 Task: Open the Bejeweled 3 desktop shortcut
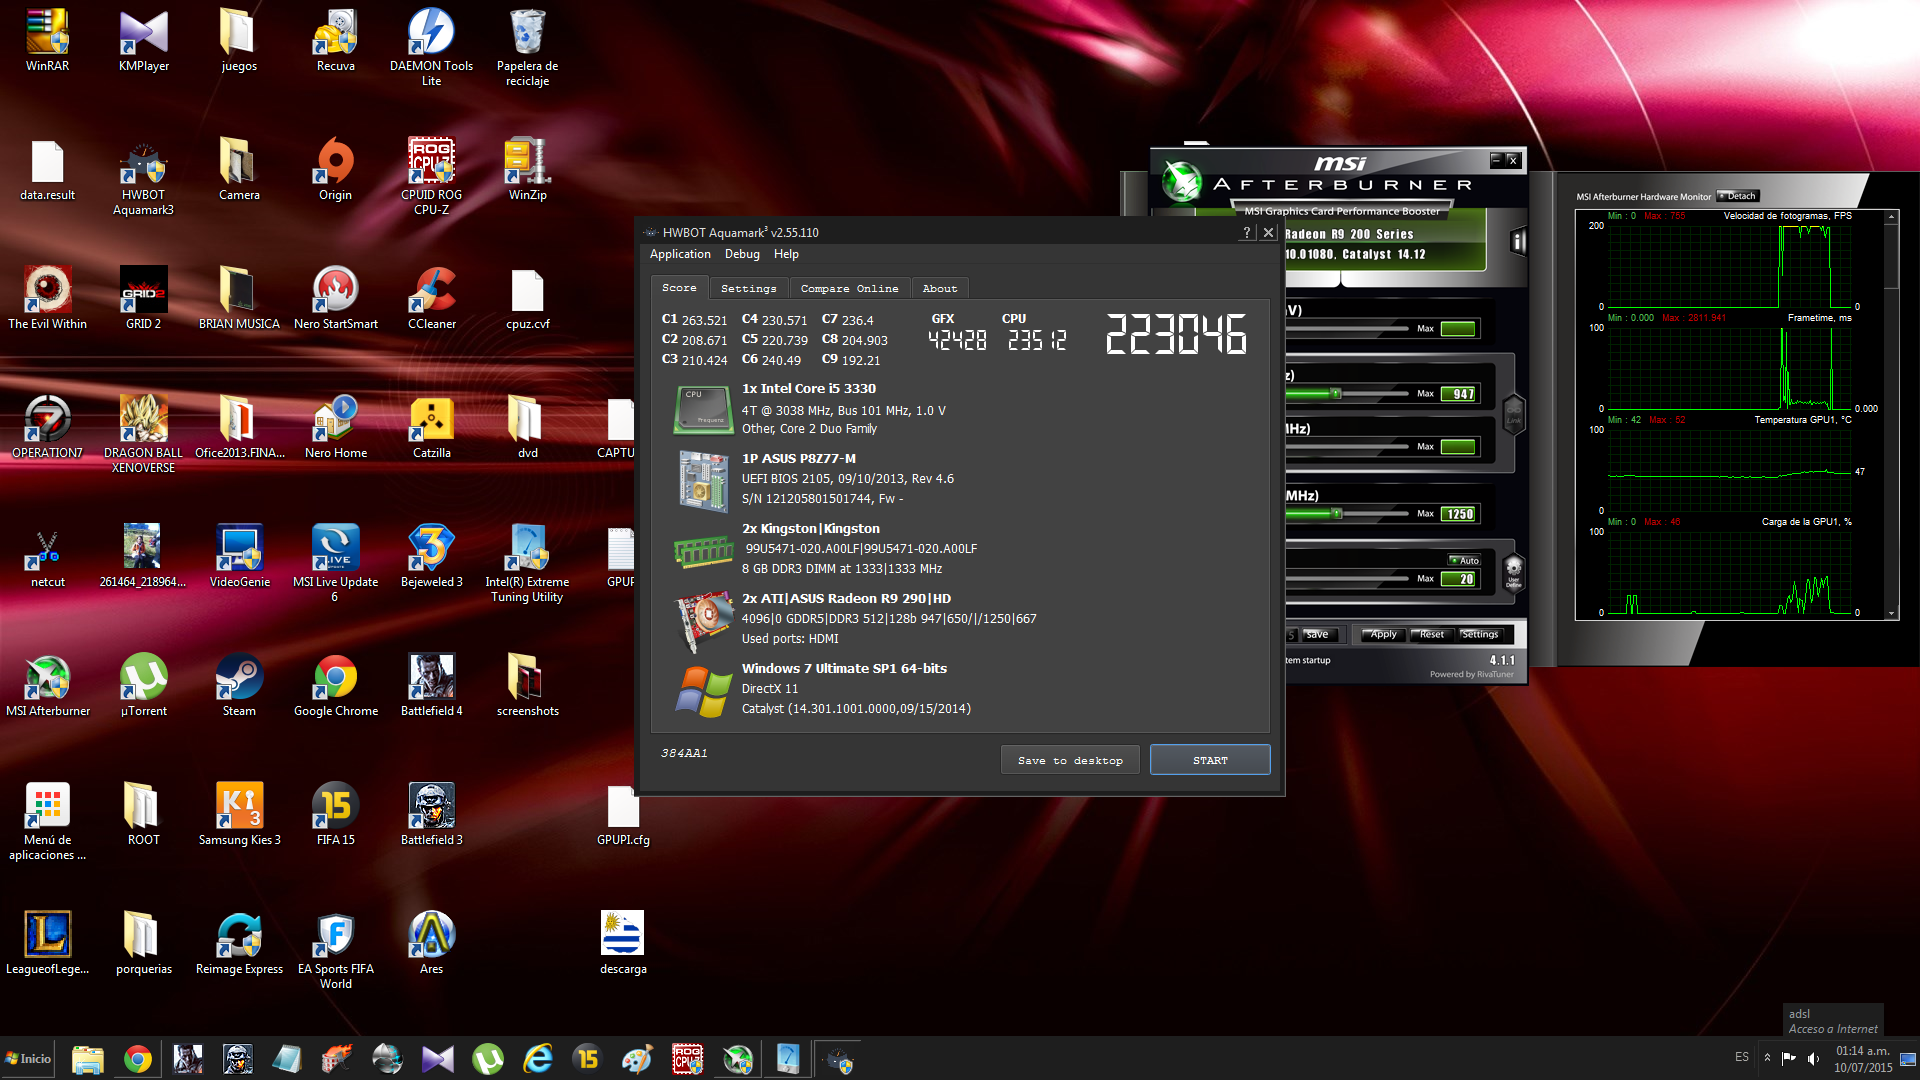(431, 557)
